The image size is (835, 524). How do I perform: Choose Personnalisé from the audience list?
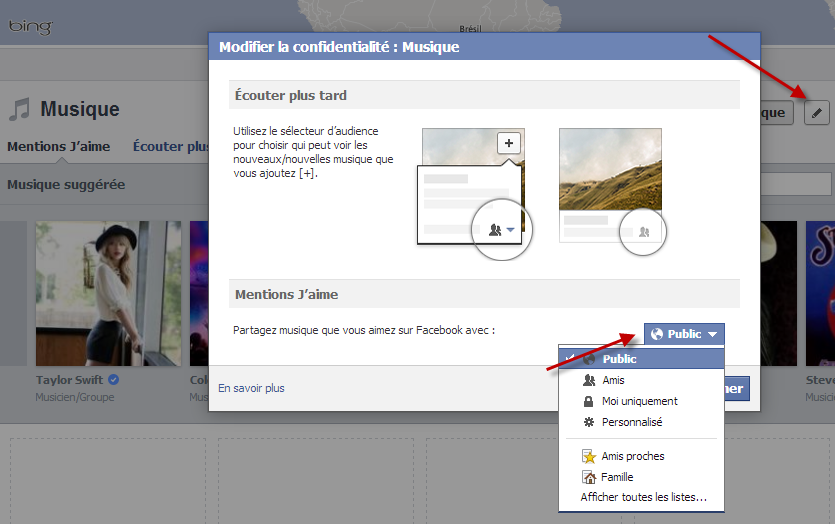[631, 422]
